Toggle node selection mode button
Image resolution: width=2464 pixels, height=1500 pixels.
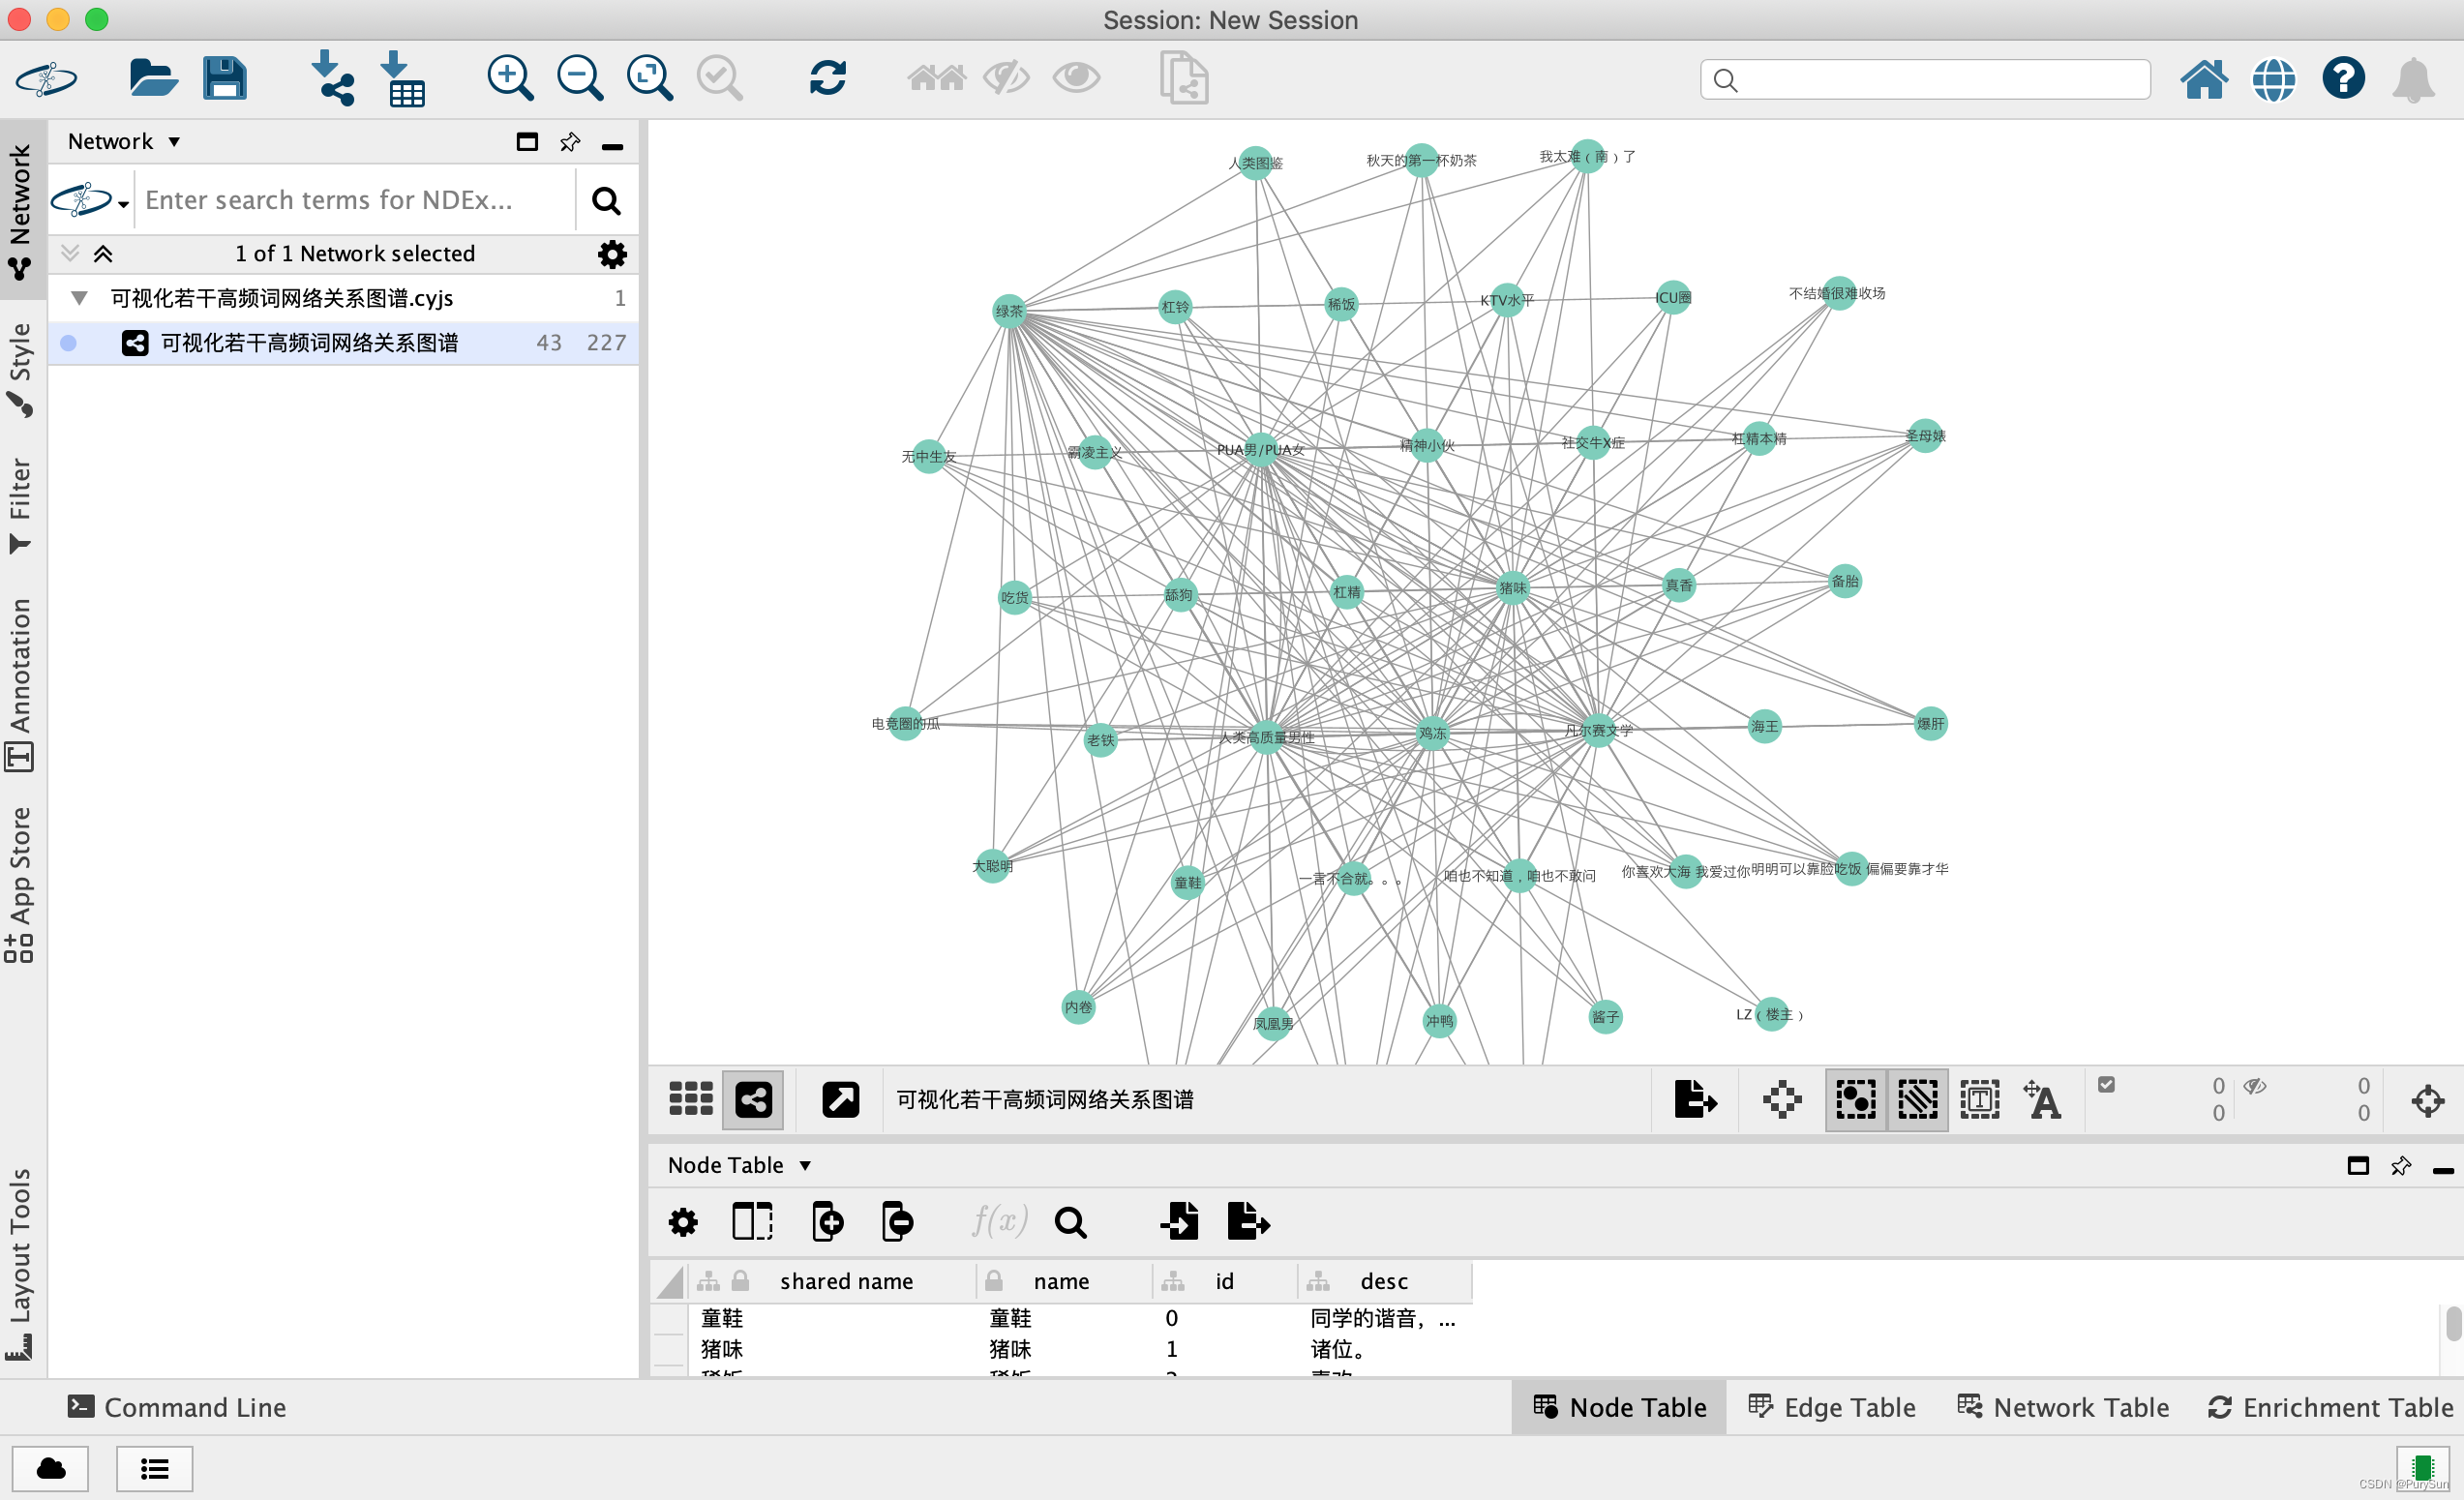click(1855, 1100)
